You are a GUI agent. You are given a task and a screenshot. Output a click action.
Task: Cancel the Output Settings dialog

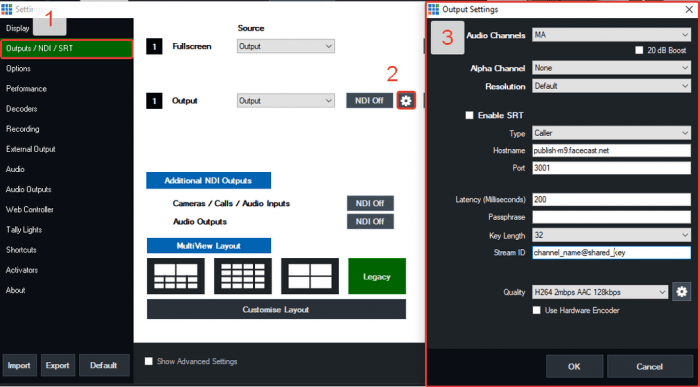[649, 366]
